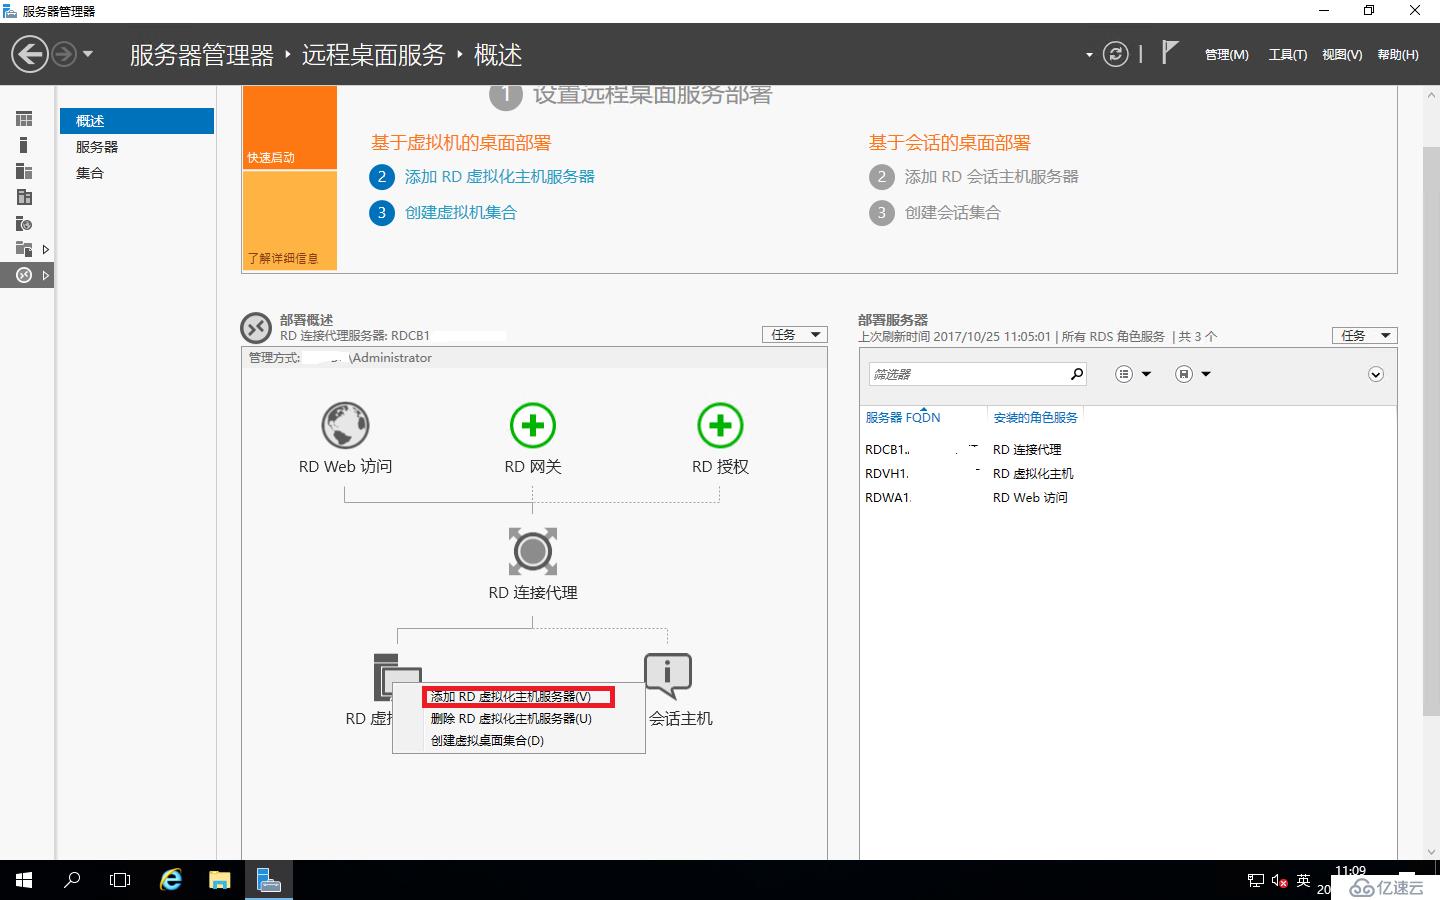Click the 英 input language indicator
The height and width of the screenshot is (900, 1440).
coord(1303,881)
